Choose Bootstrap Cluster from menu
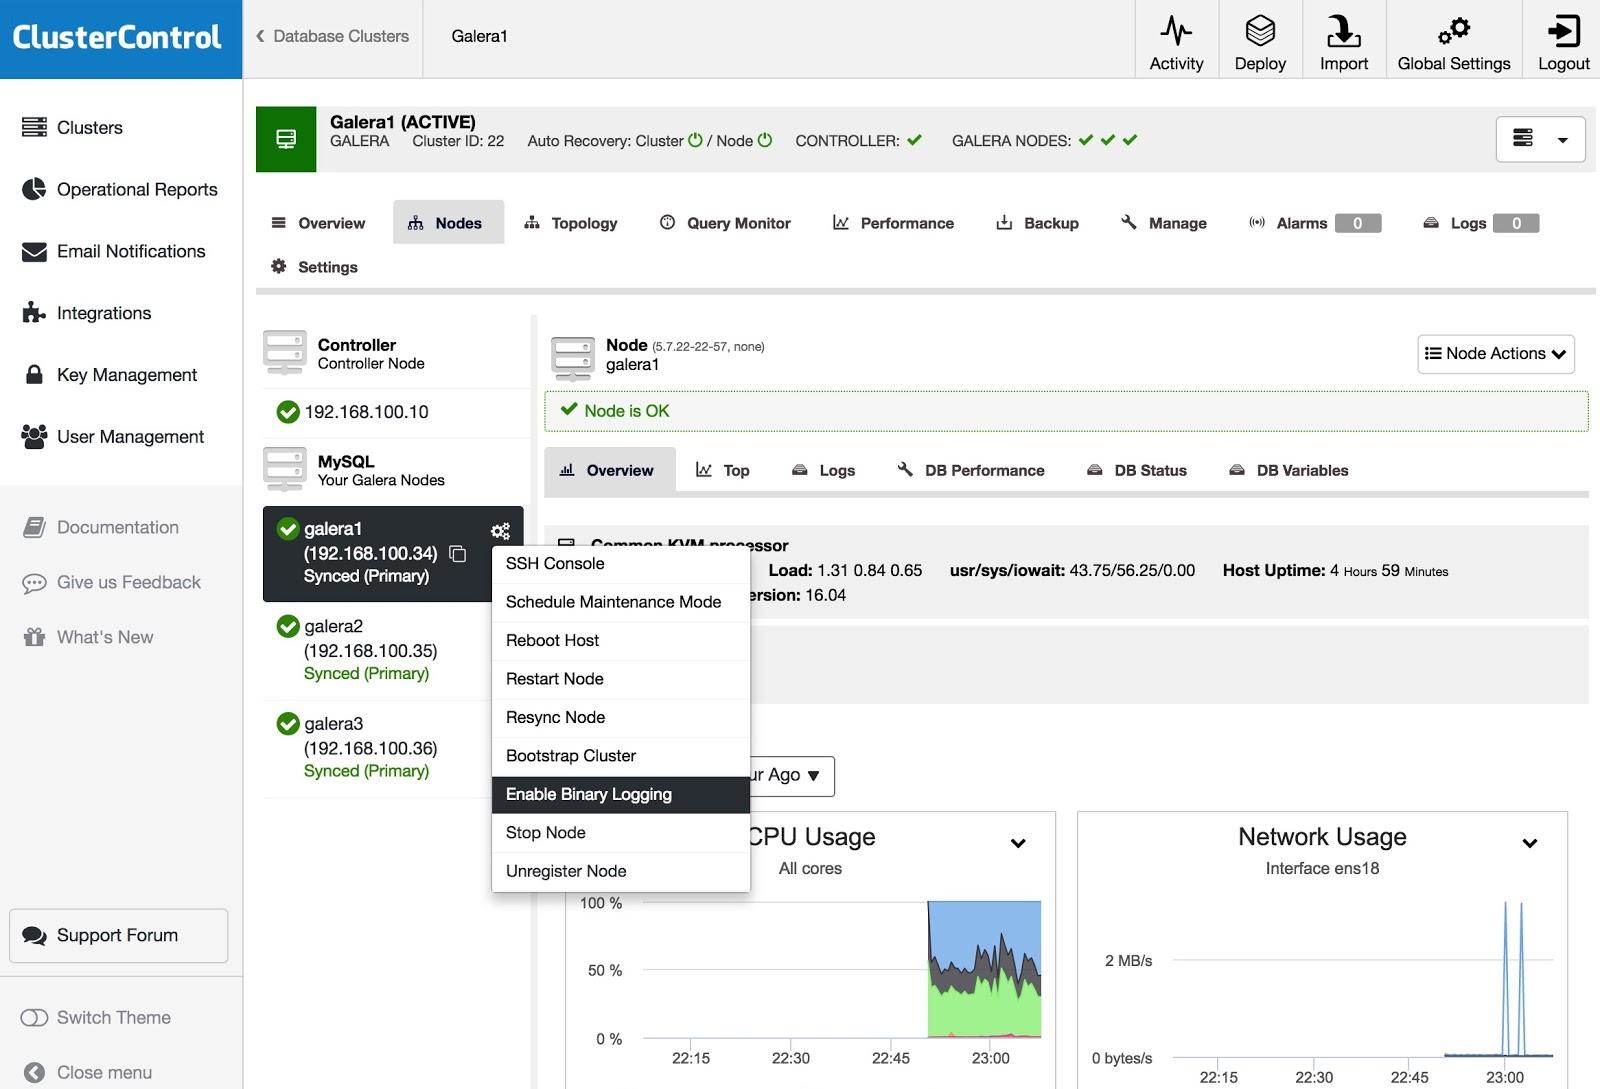Image resolution: width=1600 pixels, height=1089 pixels. point(621,756)
